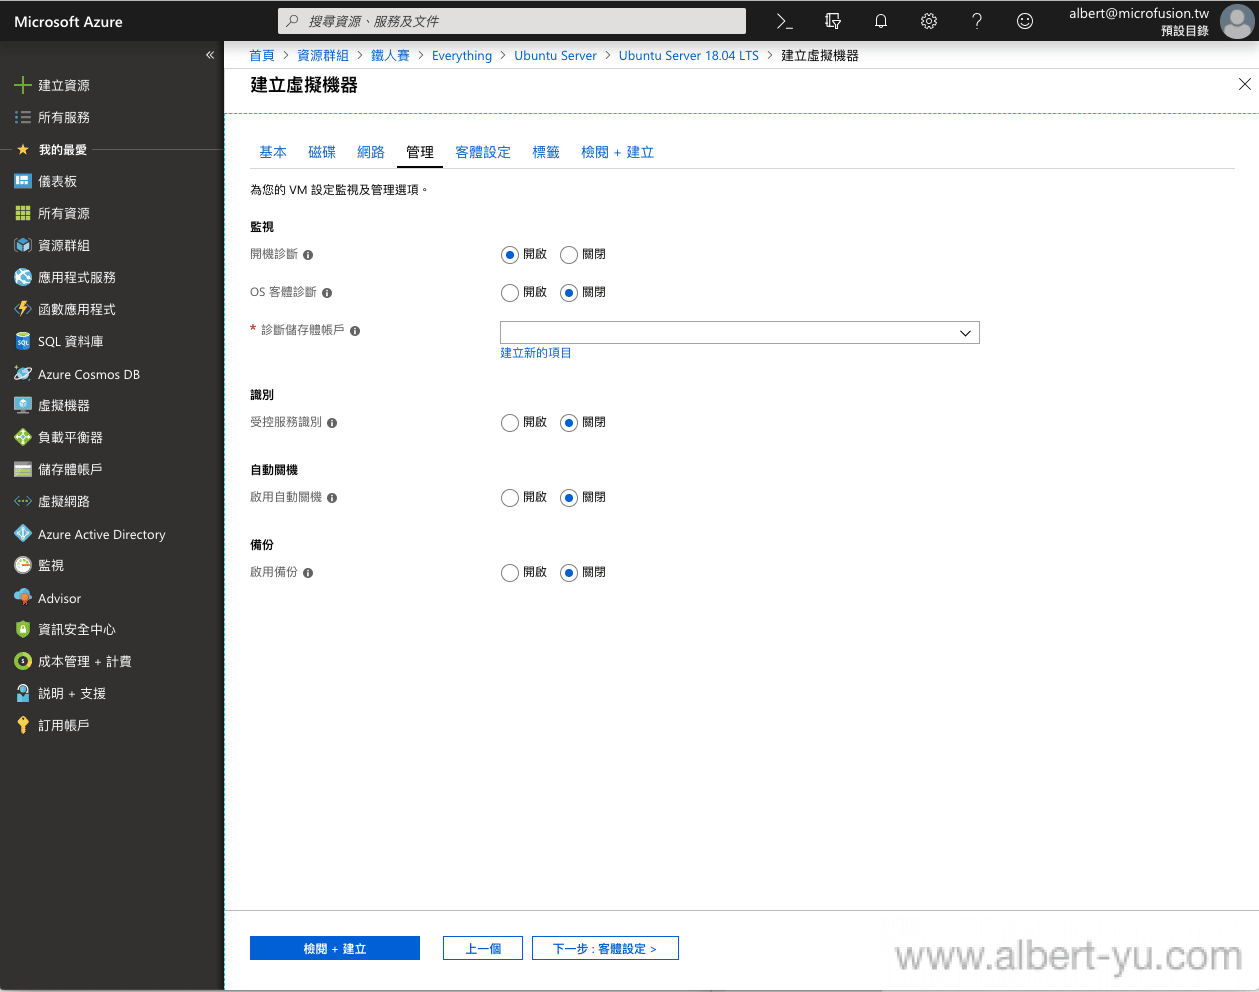Open 應用程式服務 icon
Viewport: 1259px width, 992px height.
coord(23,277)
